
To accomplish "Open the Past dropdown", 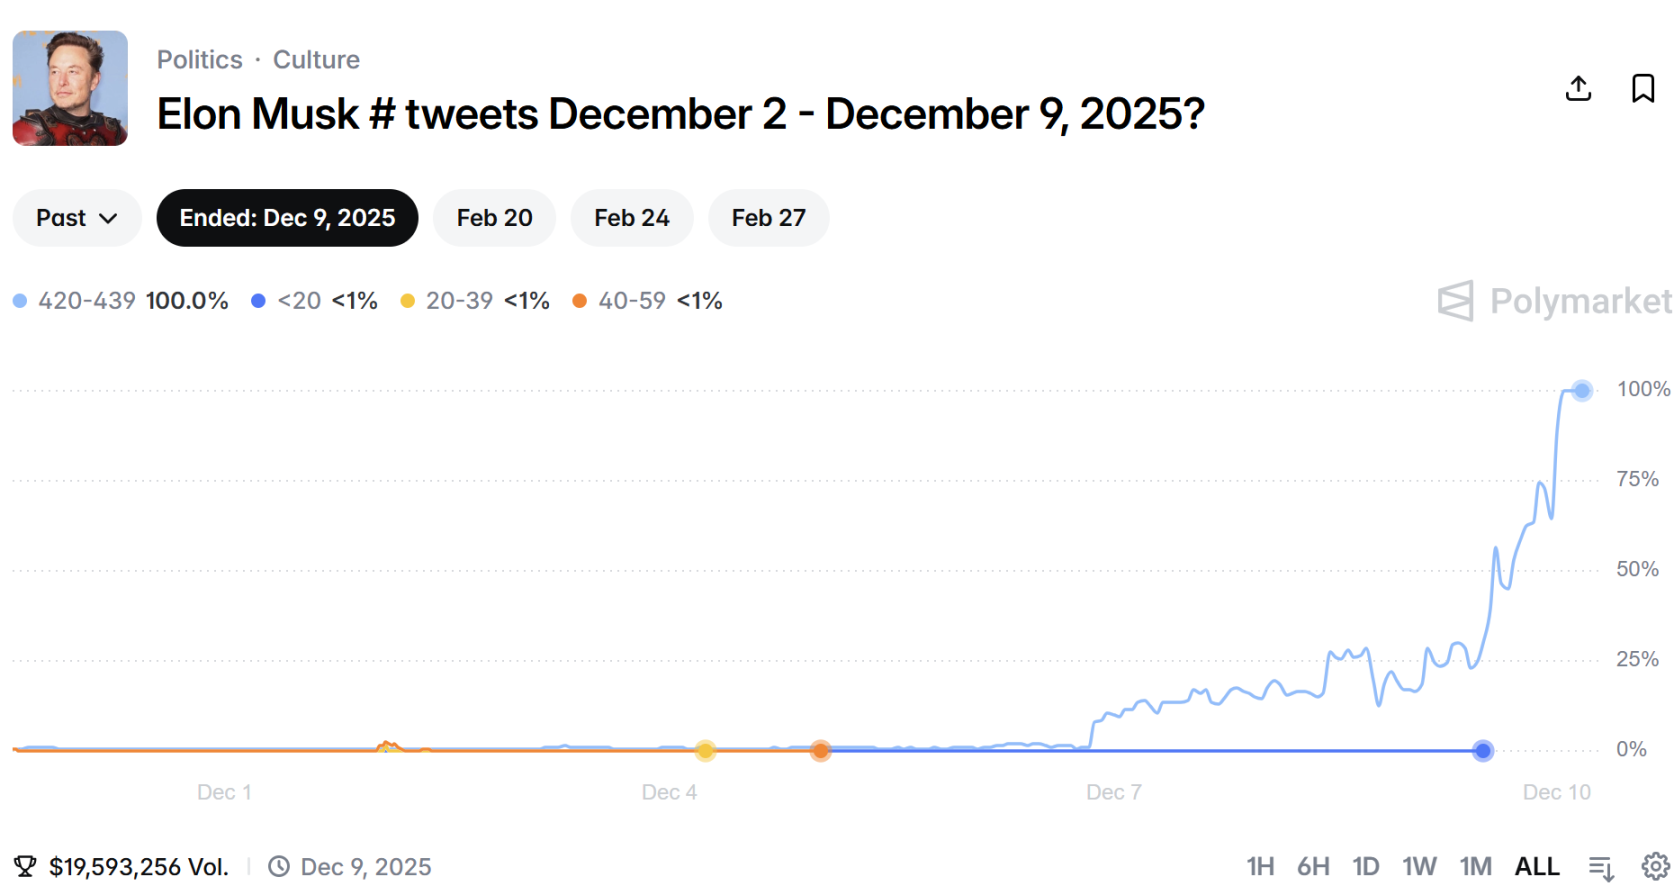I will coord(77,218).
